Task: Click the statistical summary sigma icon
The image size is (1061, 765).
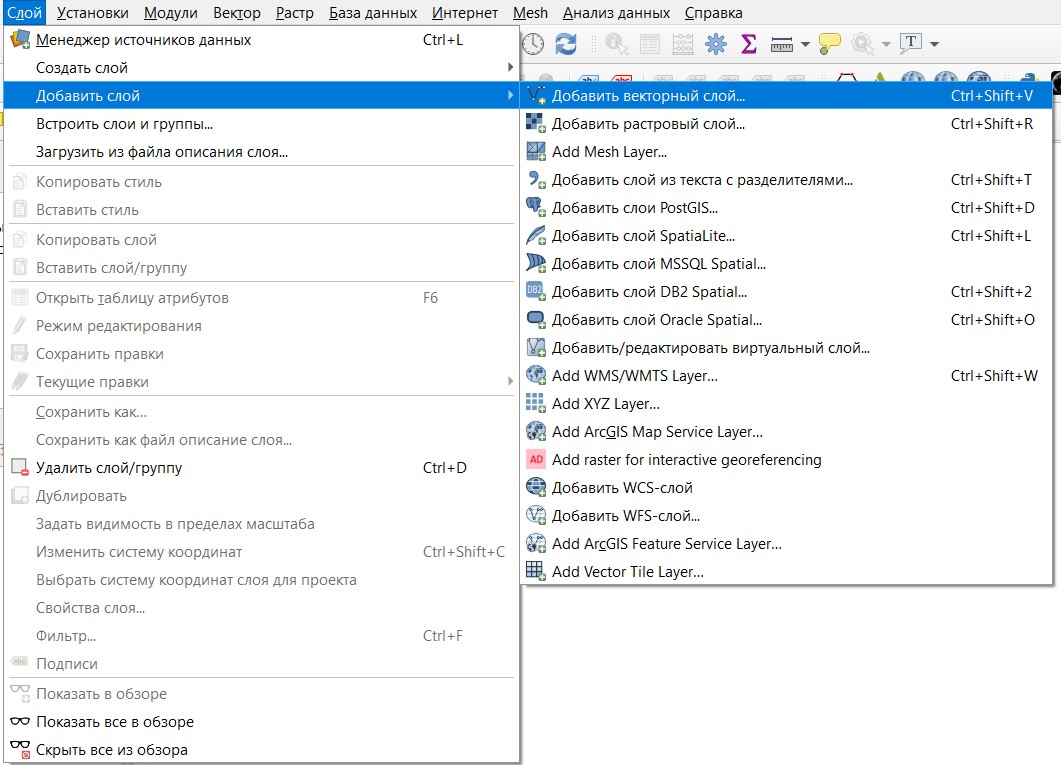Action: pos(748,44)
